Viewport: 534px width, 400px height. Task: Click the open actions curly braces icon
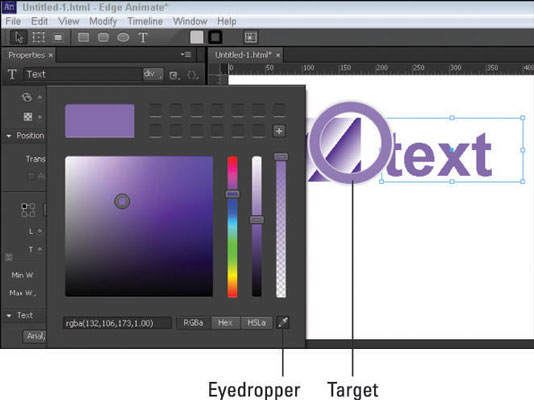[193, 75]
